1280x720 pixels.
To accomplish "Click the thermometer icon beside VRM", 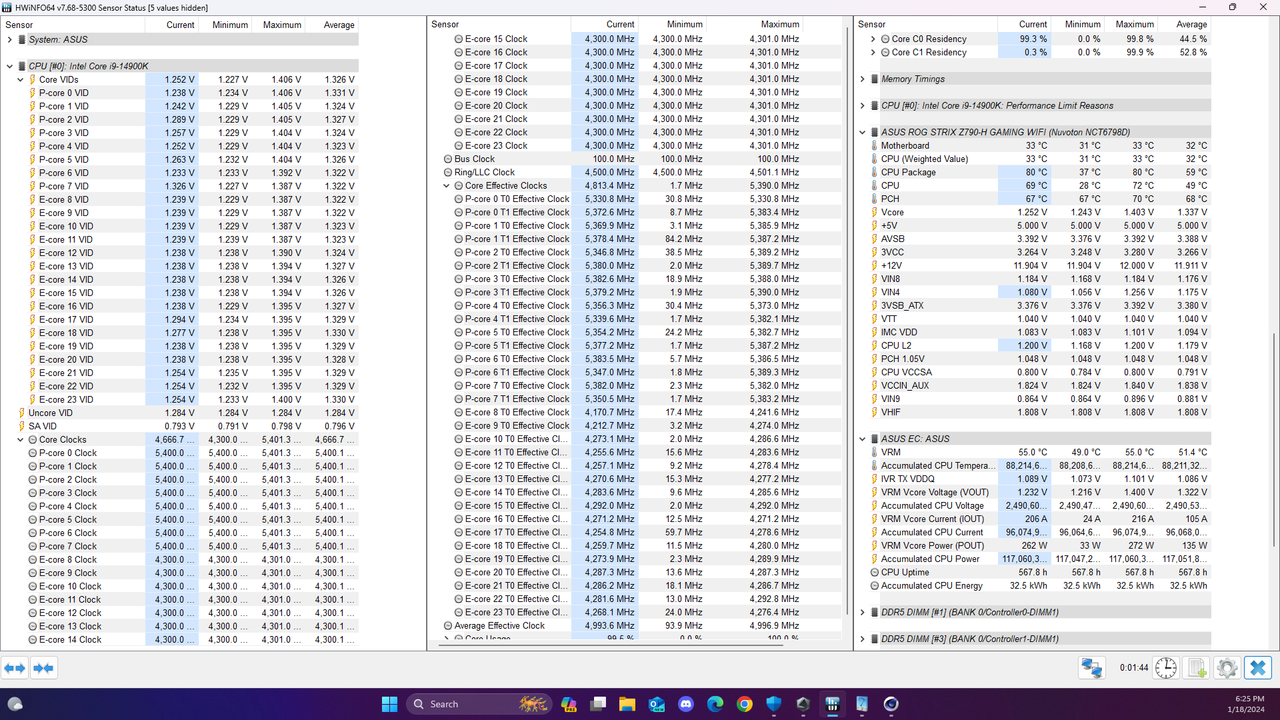I will click(x=873, y=452).
